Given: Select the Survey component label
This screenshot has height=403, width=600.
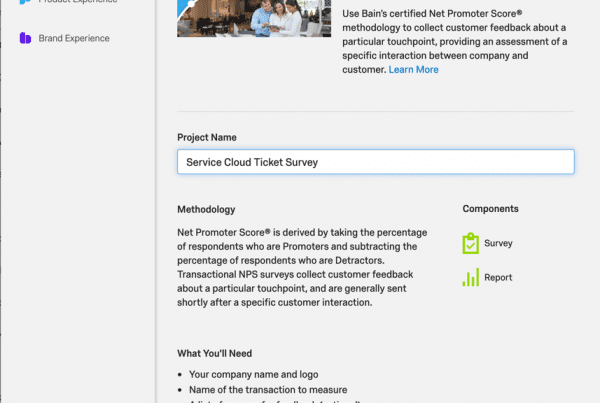Looking at the screenshot, I should point(498,243).
